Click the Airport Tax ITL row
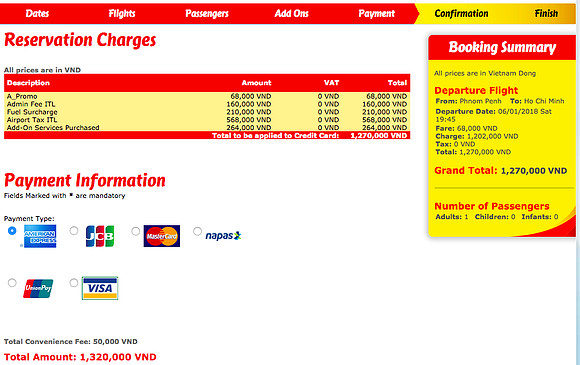The width and height of the screenshot is (580, 365). click(x=207, y=119)
